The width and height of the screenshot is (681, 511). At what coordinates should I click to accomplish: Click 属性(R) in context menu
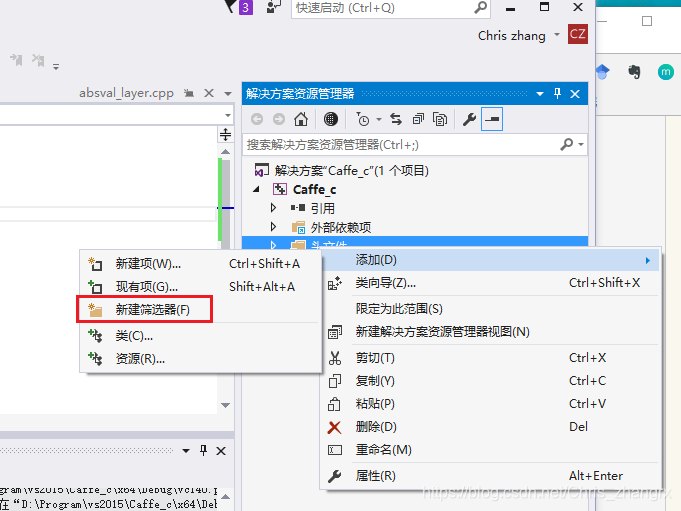tap(491, 476)
